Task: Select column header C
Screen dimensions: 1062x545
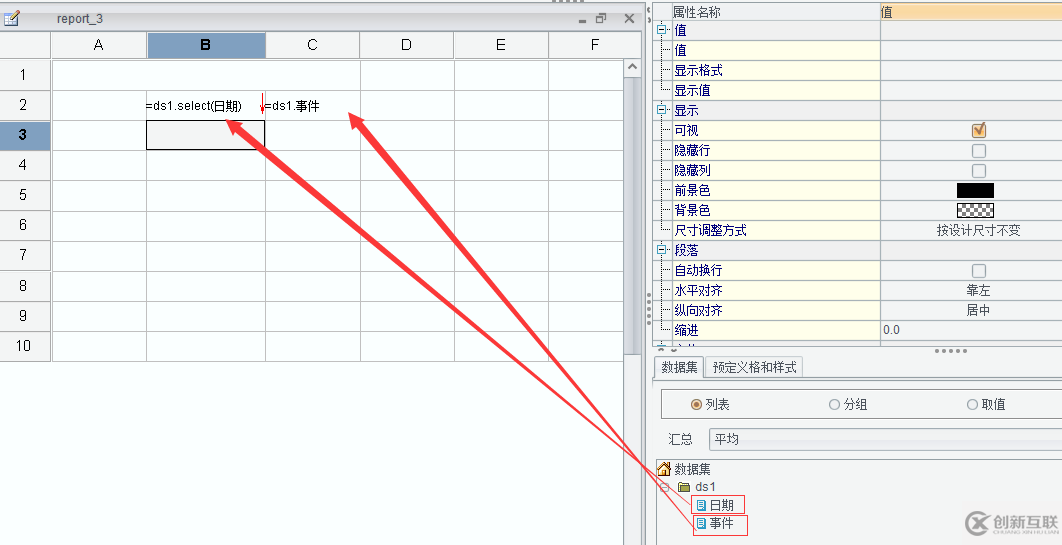Action: pyautogui.click(x=312, y=45)
